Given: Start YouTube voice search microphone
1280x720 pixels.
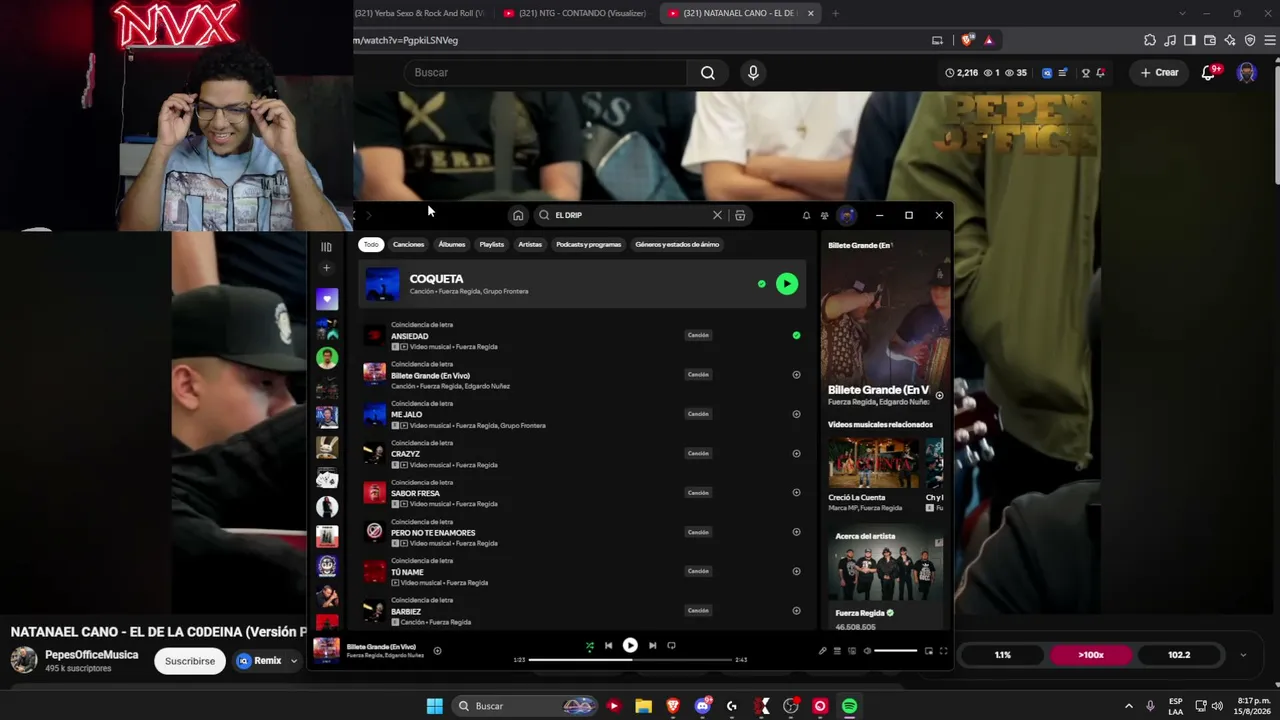Looking at the screenshot, I should click(x=753, y=72).
